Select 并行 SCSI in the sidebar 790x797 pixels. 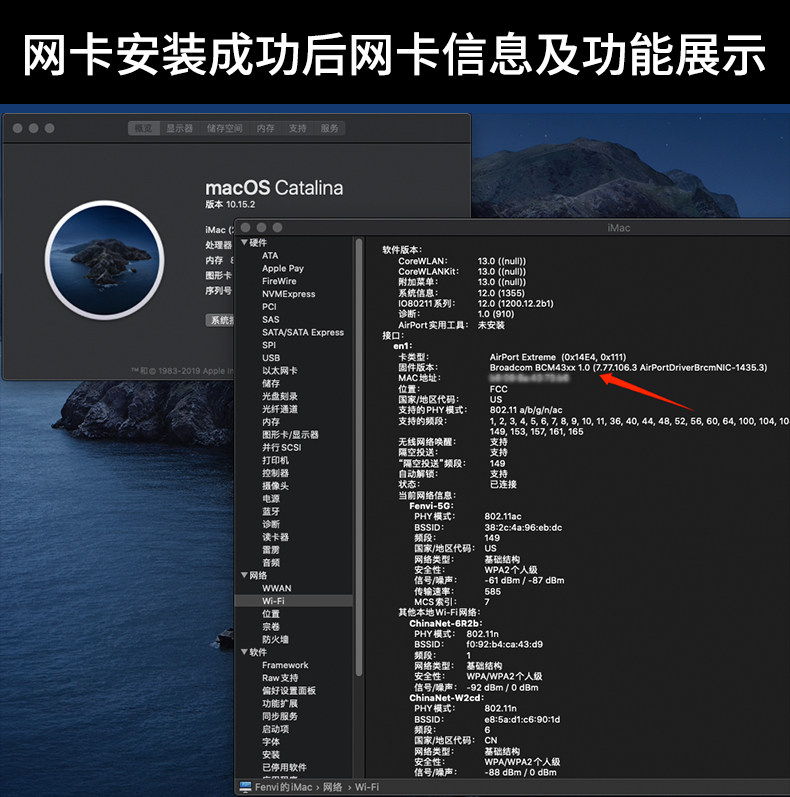[282, 447]
